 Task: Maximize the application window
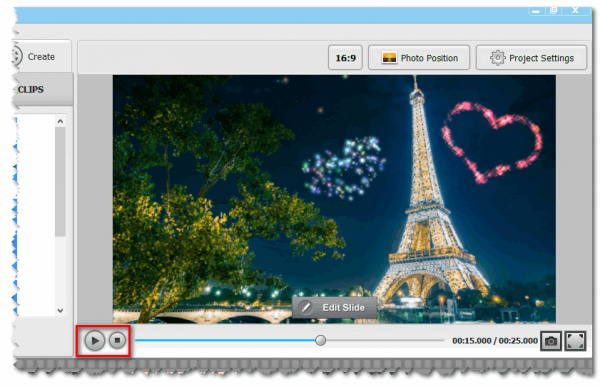click(553, 10)
